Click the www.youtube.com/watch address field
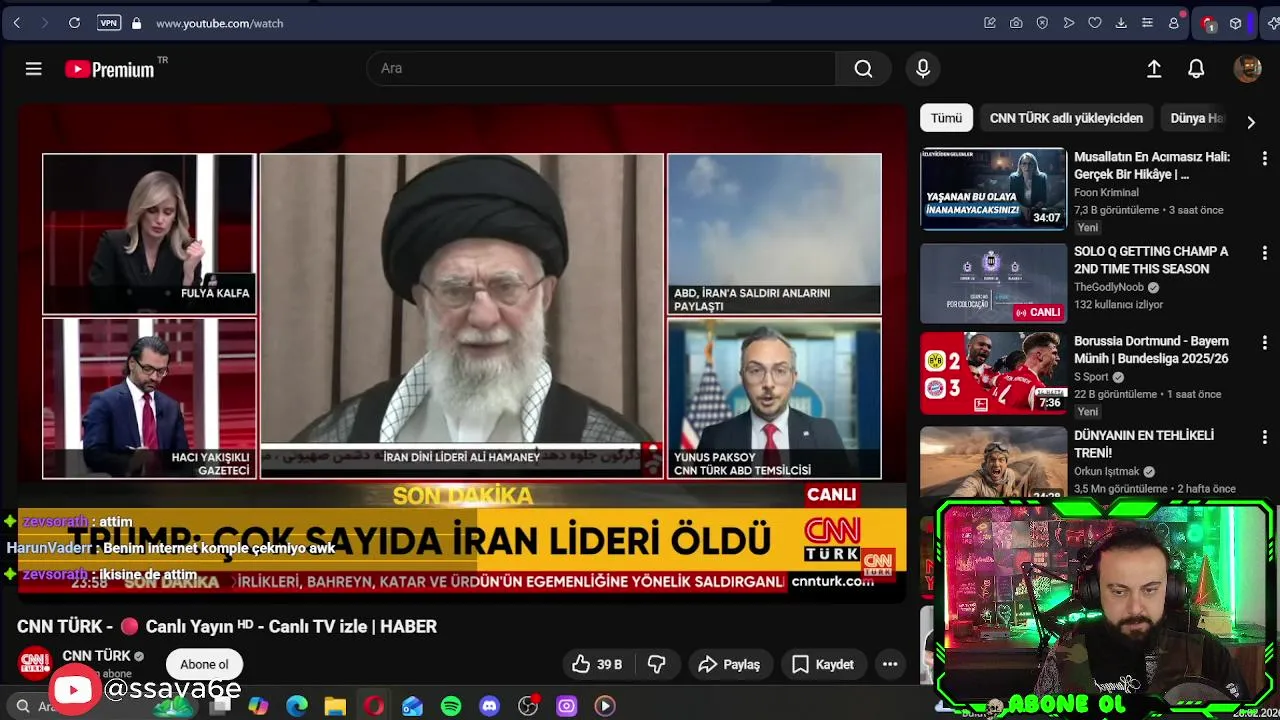This screenshot has height=720, width=1280. pos(219,23)
